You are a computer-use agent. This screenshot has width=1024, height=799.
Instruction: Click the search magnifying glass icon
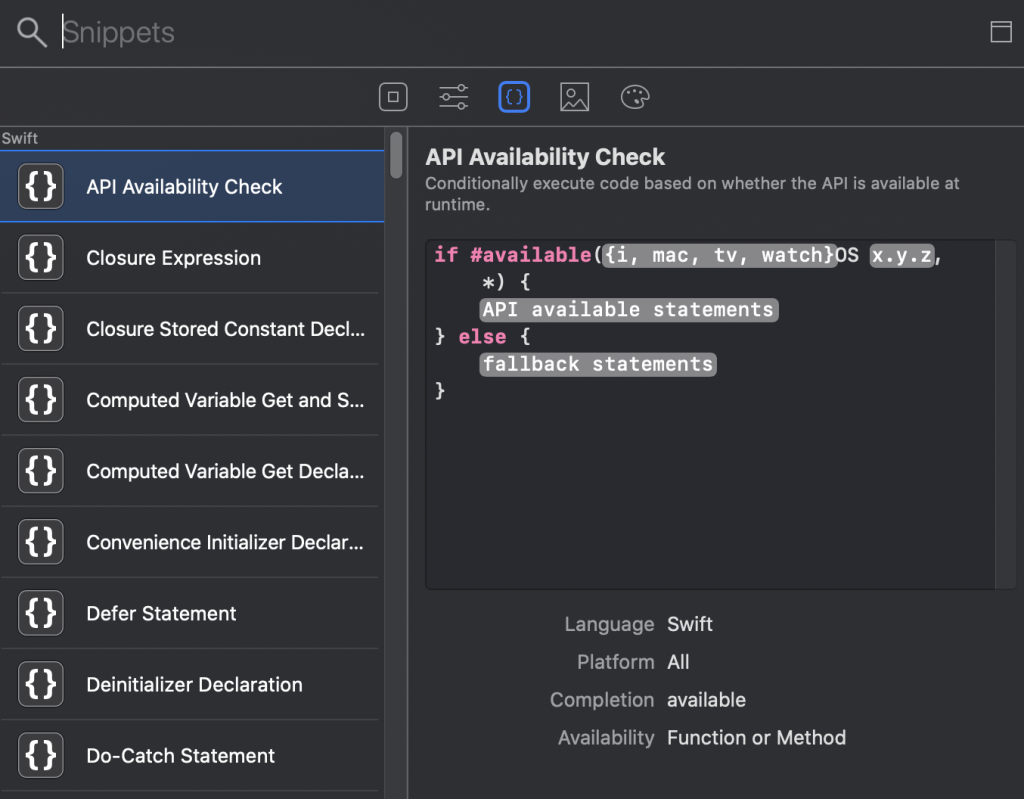(x=32, y=33)
